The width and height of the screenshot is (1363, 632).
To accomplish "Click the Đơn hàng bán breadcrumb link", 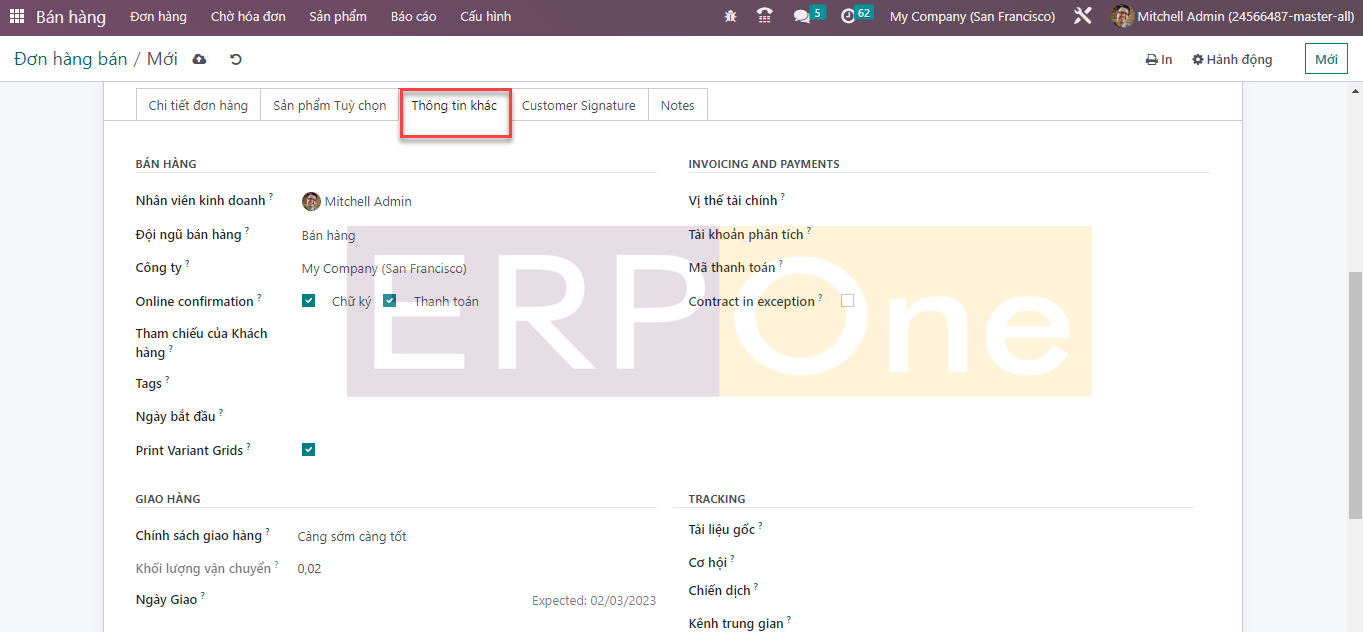I will point(71,59).
